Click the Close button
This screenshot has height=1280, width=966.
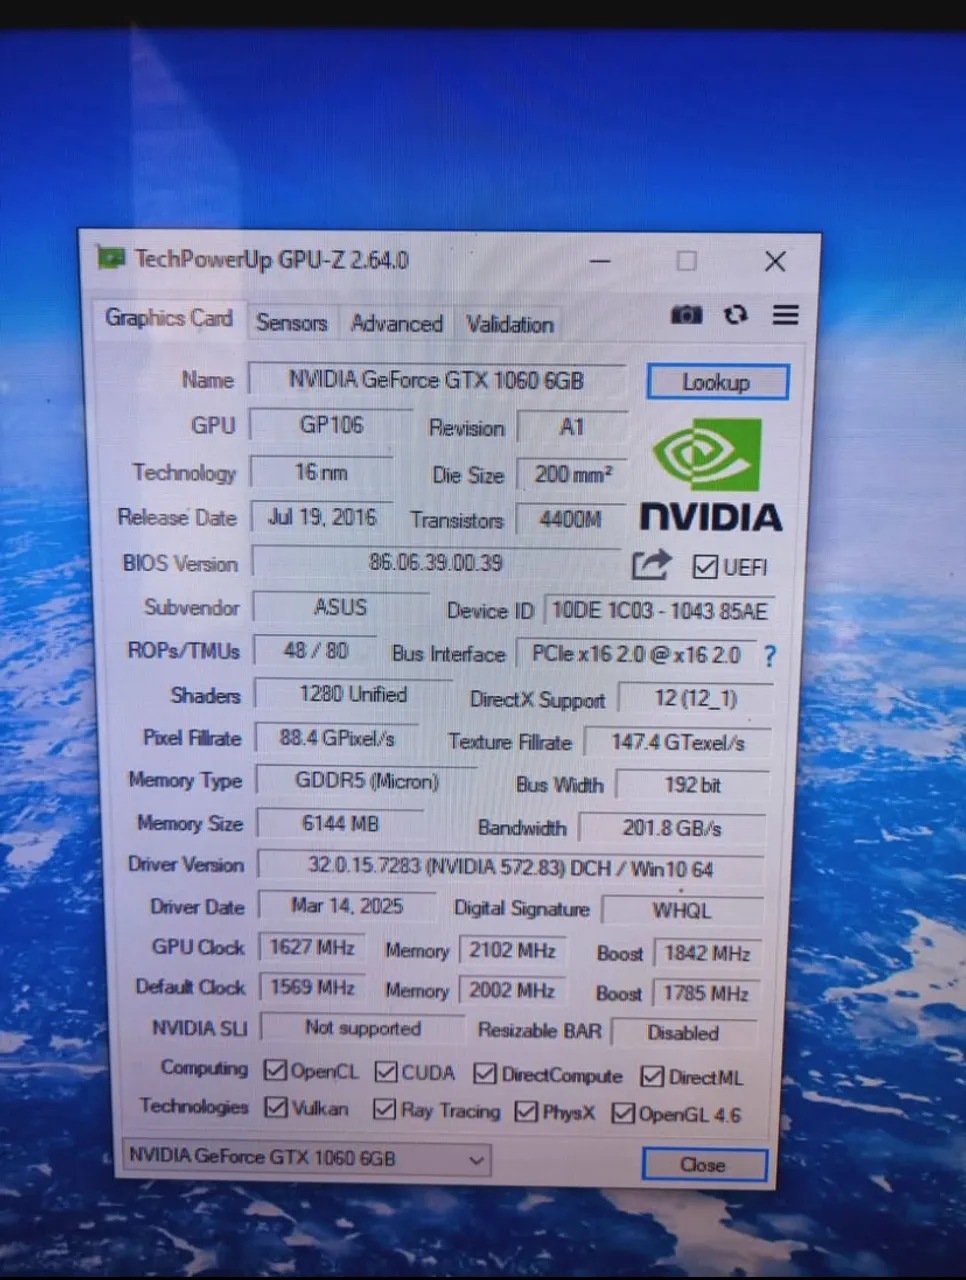pyautogui.click(x=704, y=1165)
